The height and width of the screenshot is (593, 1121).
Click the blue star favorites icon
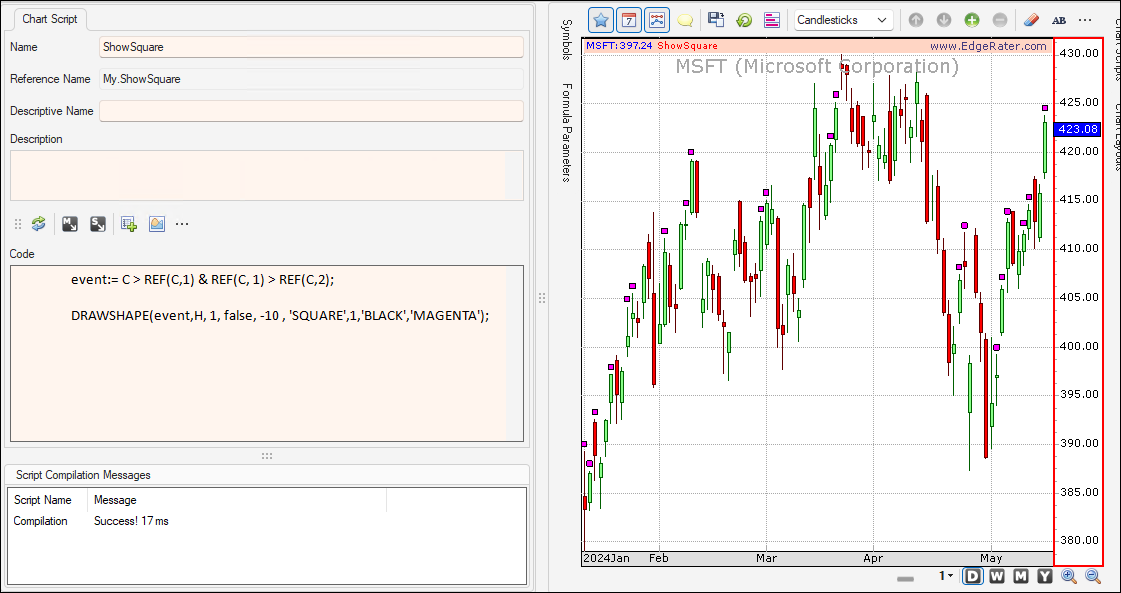coord(601,20)
